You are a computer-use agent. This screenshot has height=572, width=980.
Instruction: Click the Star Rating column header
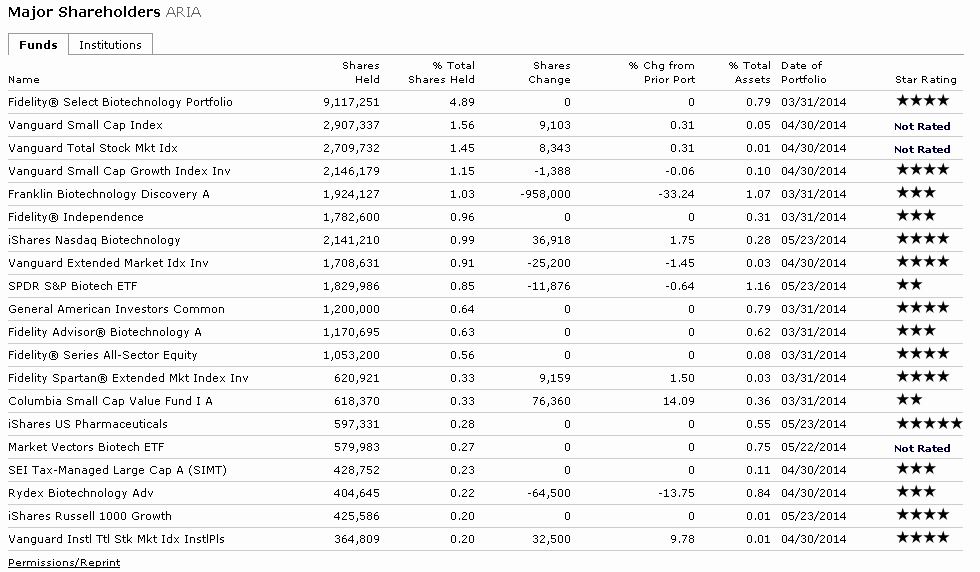pos(925,79)
